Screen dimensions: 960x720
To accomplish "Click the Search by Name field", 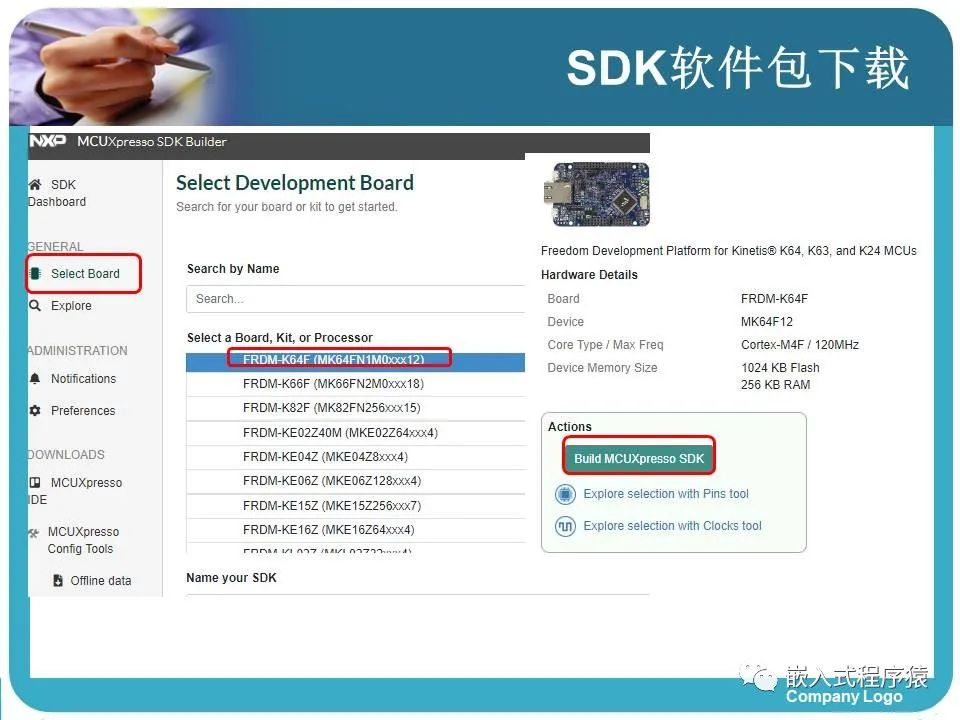I will click(356, 299).
